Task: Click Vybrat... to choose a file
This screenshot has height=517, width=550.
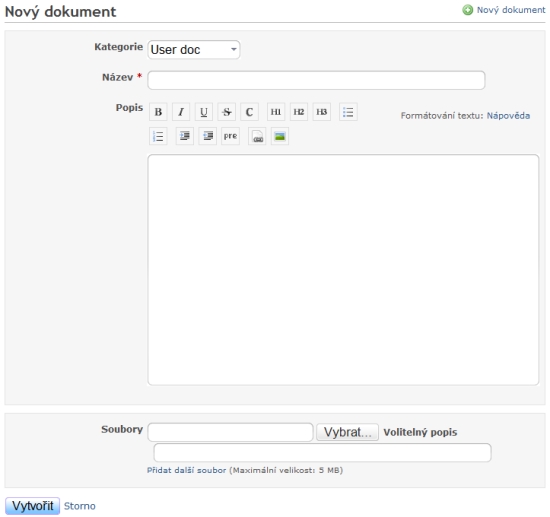Action: coord(347,432)
